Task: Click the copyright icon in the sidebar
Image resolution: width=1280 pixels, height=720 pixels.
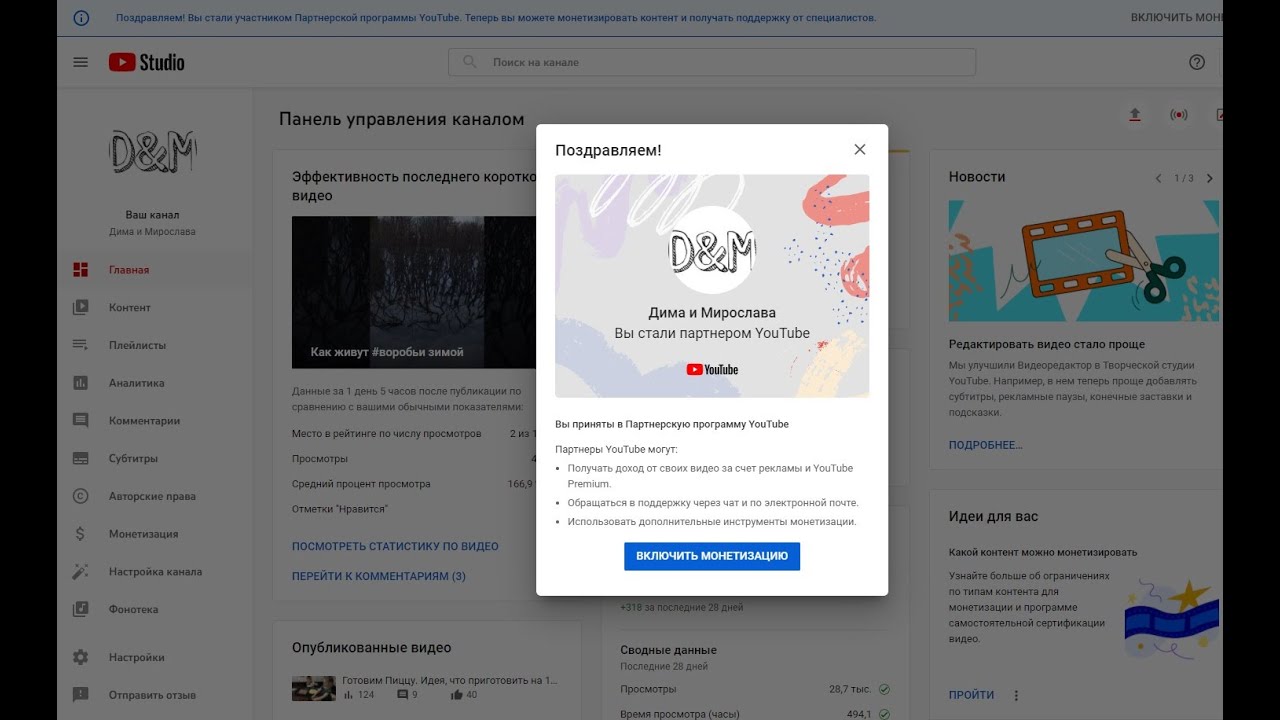Action: [81, 496]
